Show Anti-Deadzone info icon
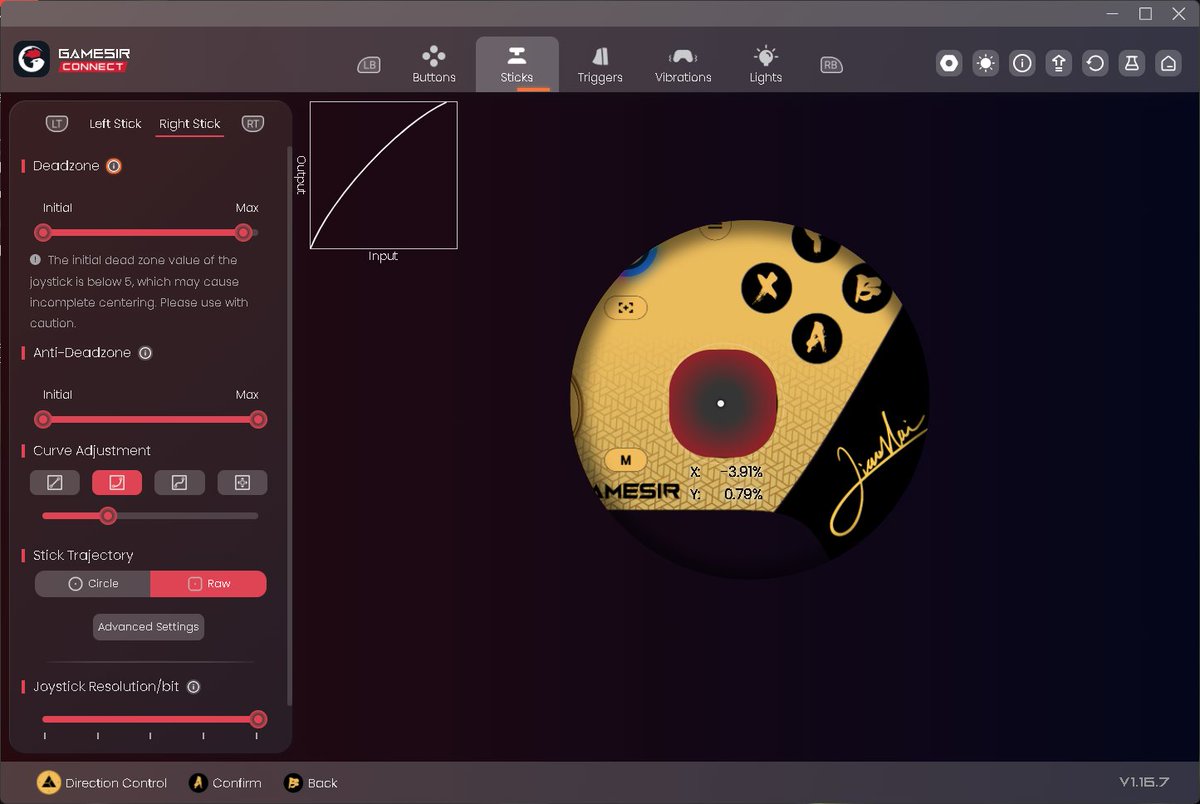 click(145, 353)
